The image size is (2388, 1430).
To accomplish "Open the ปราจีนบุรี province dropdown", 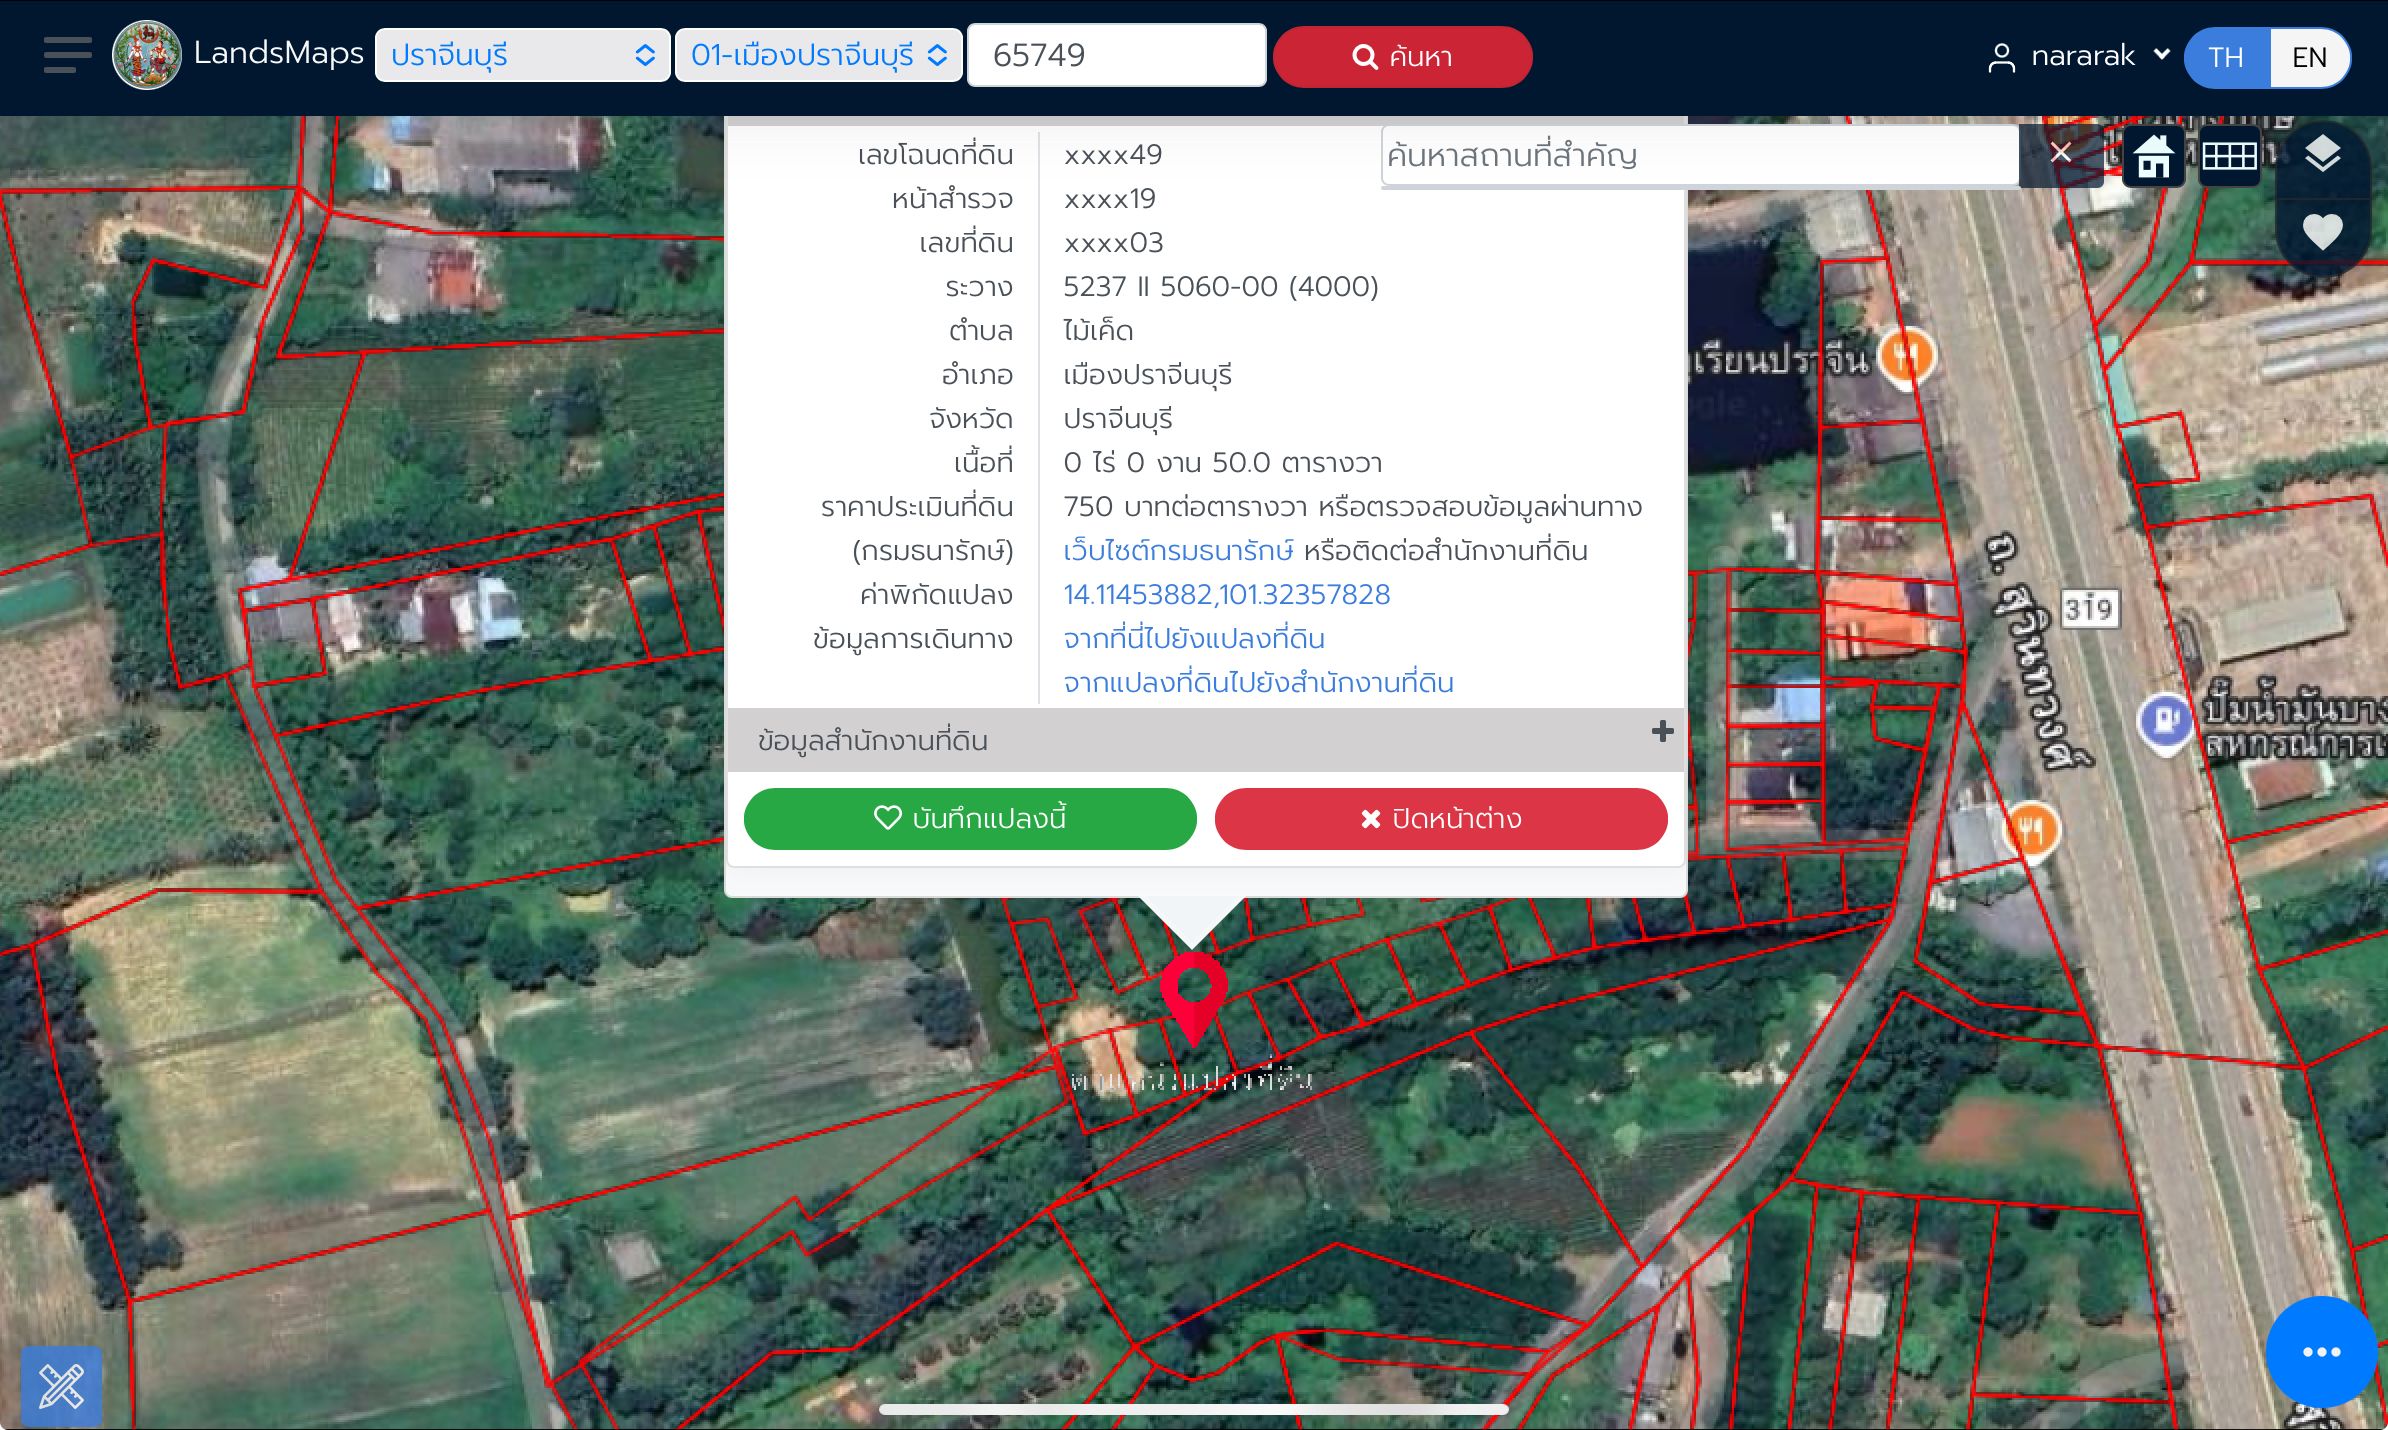I will (x=522, y=55).
